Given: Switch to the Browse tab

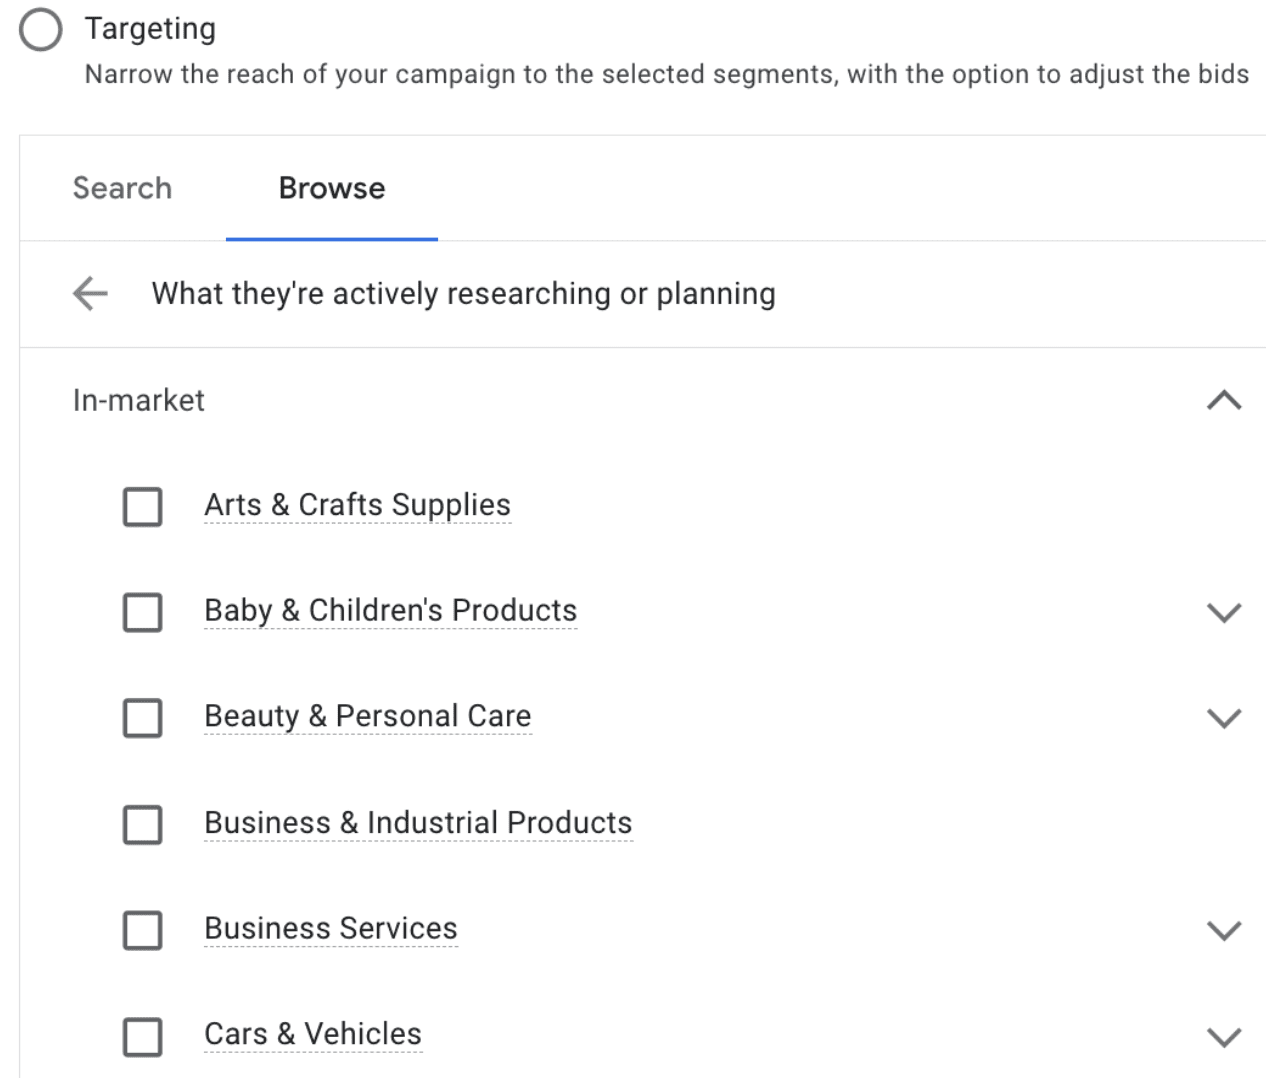Looking at the screenshot, I should pyautogui.click(x=331, y=188).
